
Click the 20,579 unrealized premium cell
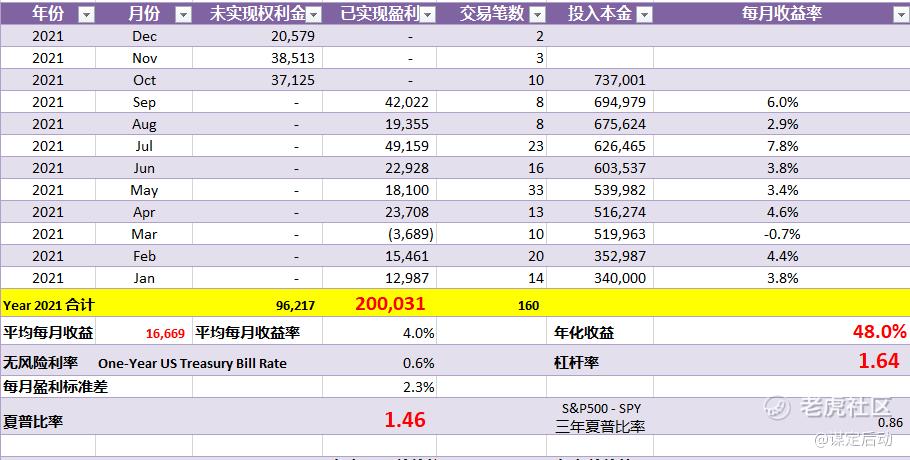point(257,36)
